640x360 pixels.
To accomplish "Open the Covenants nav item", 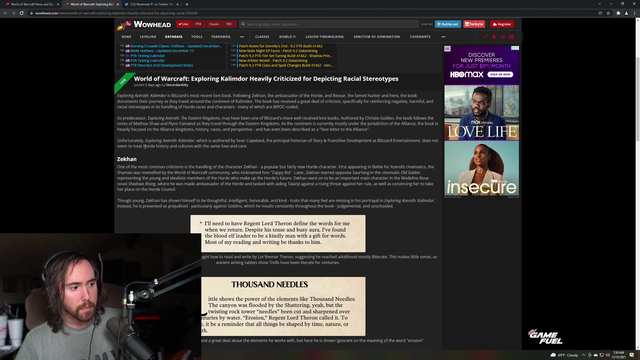I will coord(420,37).
